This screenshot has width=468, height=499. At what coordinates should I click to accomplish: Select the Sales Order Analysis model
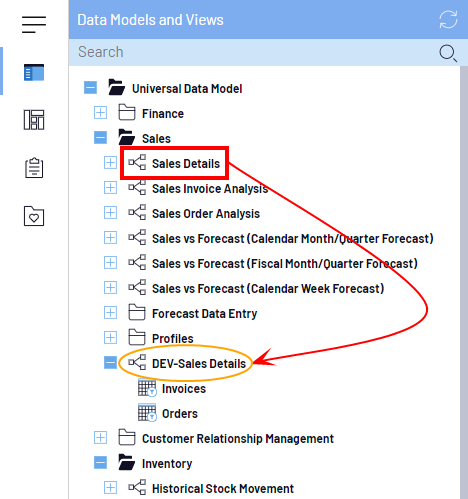coord(206,214)
